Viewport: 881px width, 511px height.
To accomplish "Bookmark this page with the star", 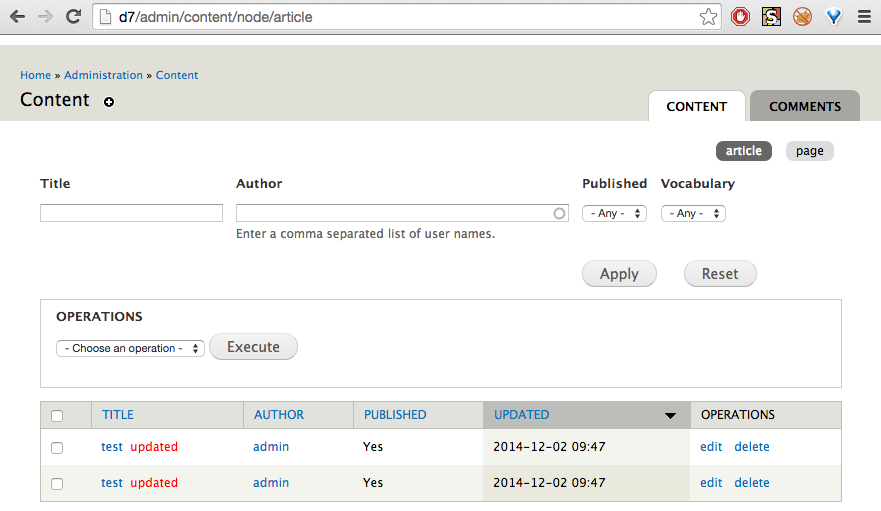I will [708, 16].
